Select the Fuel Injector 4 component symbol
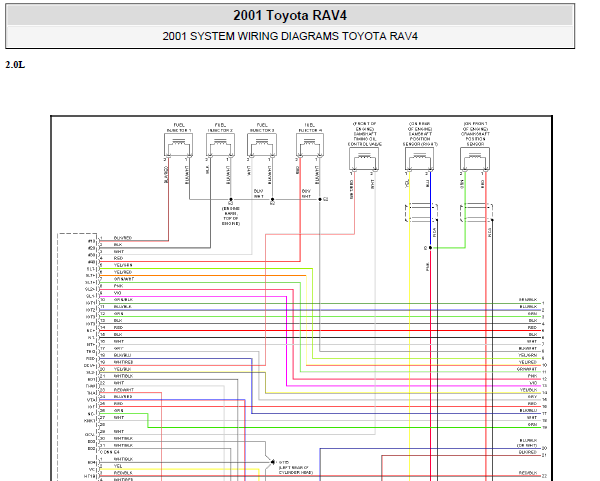 click(x=310, y=146)
